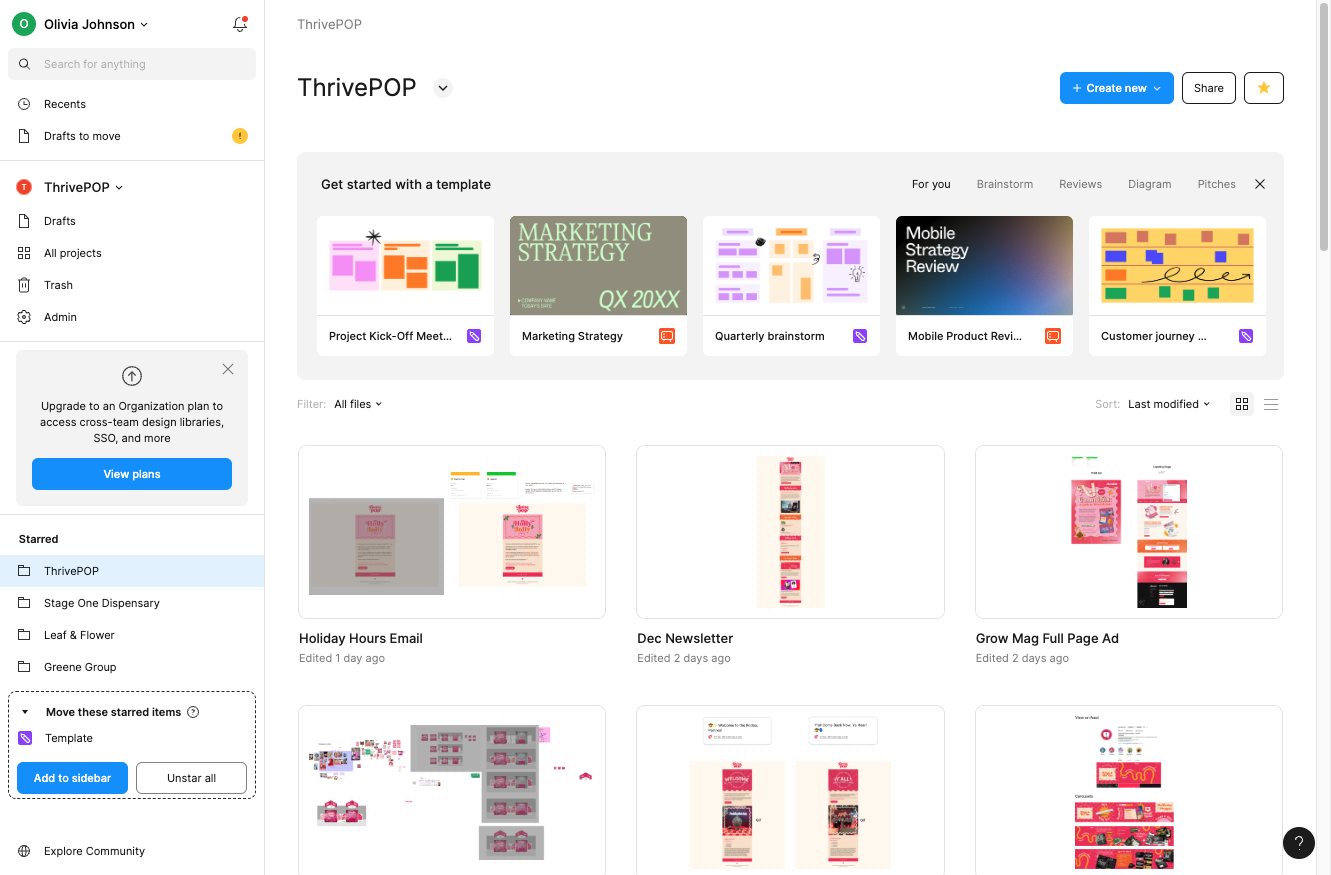Open the Grow Mag Full Page Ad thumbnail
Image resolution: width=1331 pixels, height=875 pixels.
[1129, 532]
